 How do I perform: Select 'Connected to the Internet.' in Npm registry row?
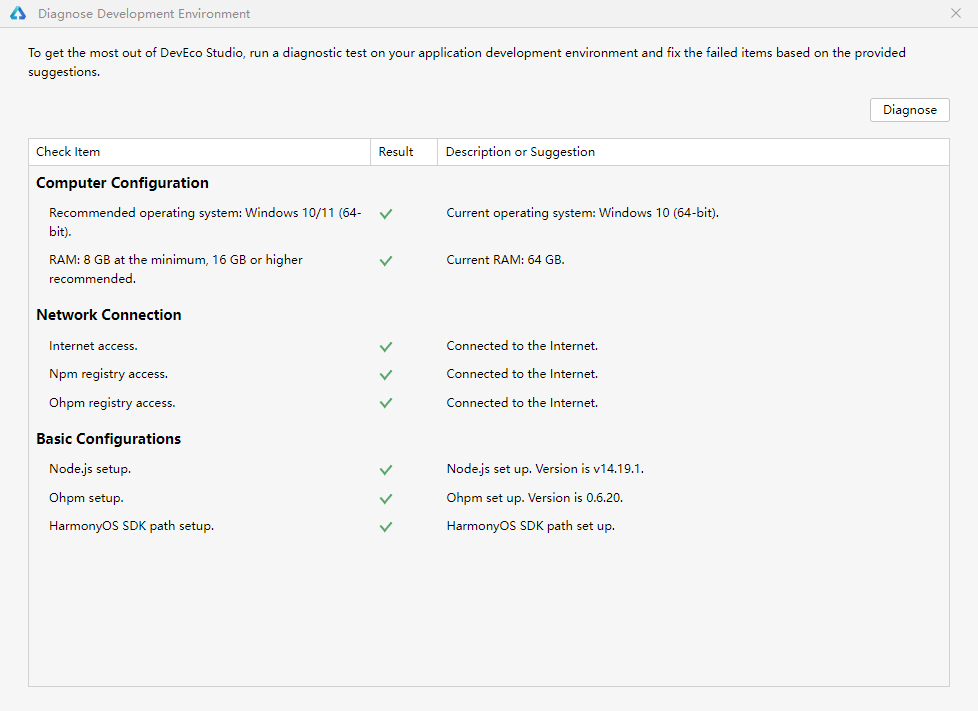click(x=522, y=374)
